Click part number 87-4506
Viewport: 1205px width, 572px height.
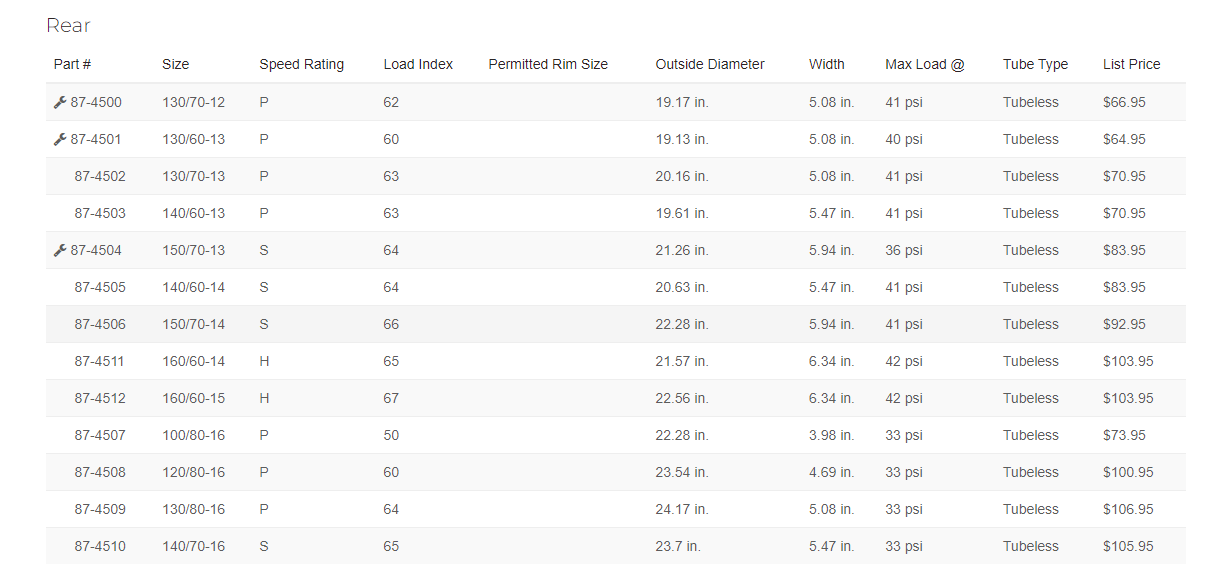[x=100, y=325]
